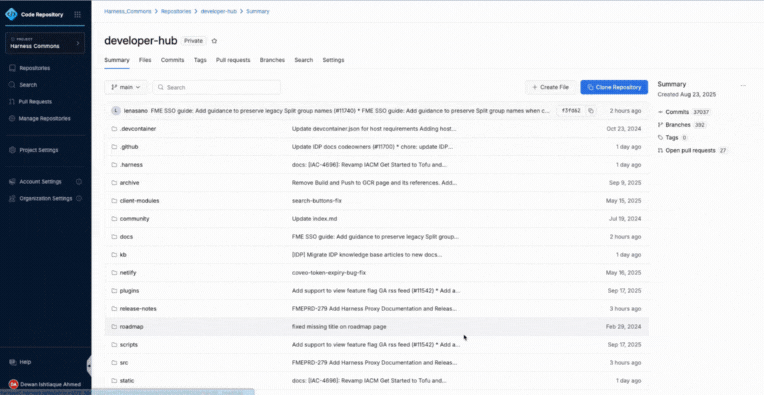The width and height of the screenshot is (764, 395).
Task: Open Search in the left sidebar
Action: coord(28,85)
